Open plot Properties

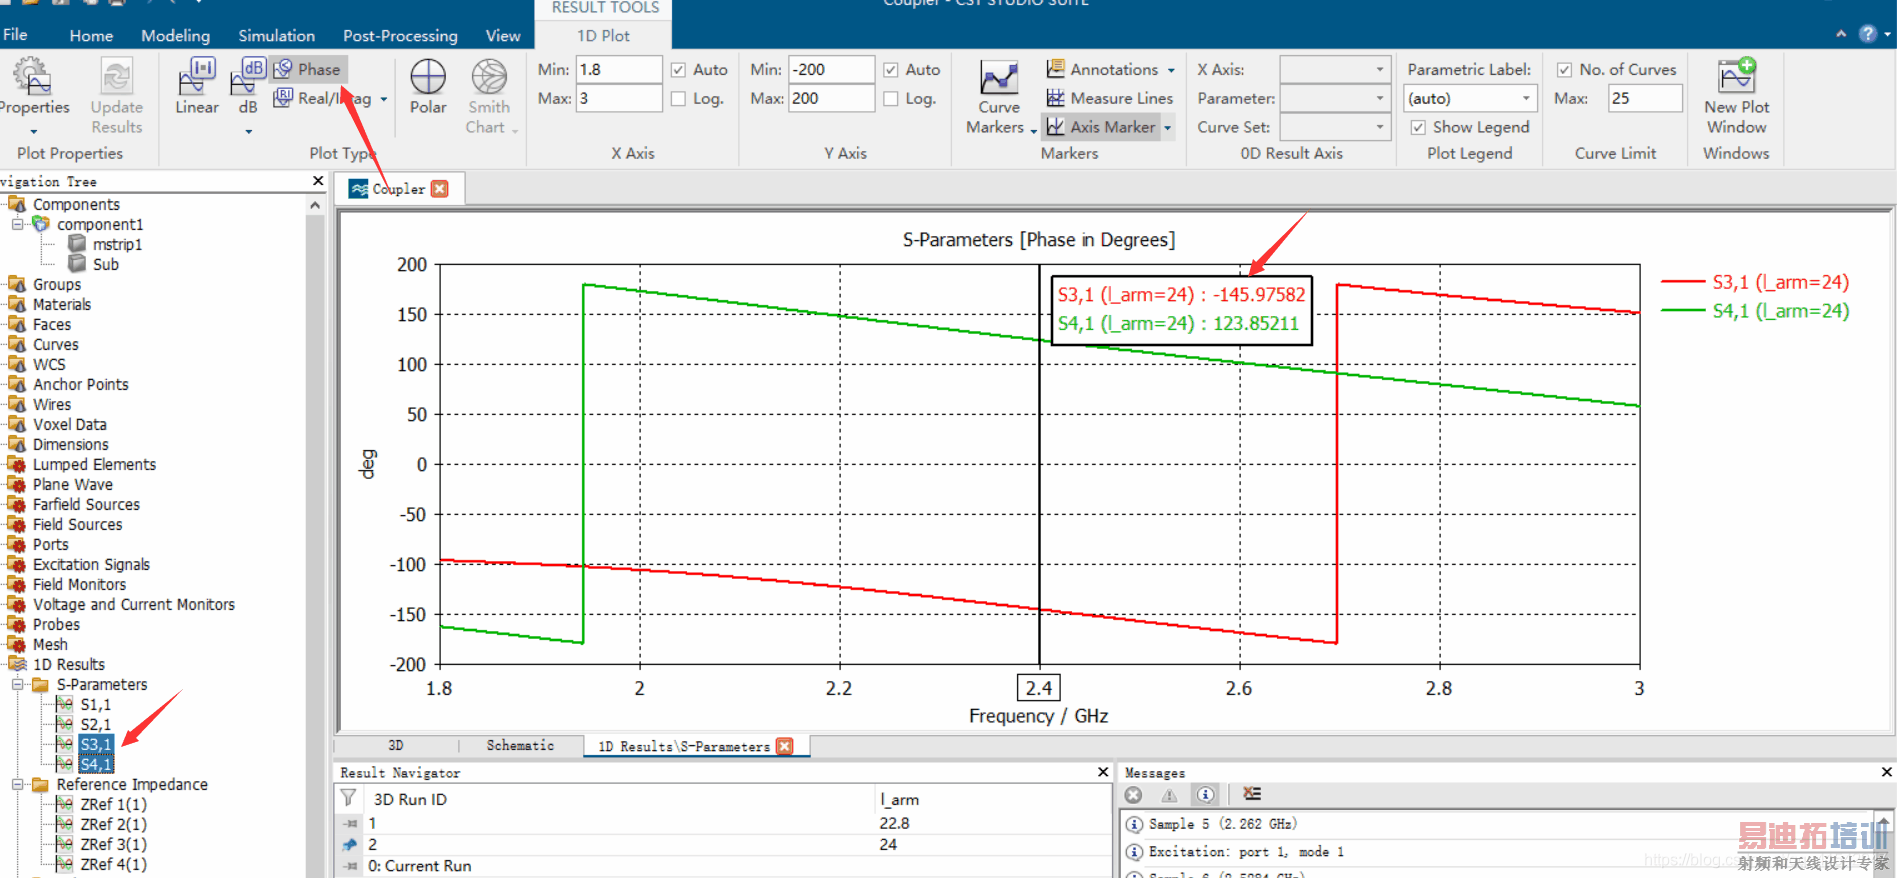[33, 95]
